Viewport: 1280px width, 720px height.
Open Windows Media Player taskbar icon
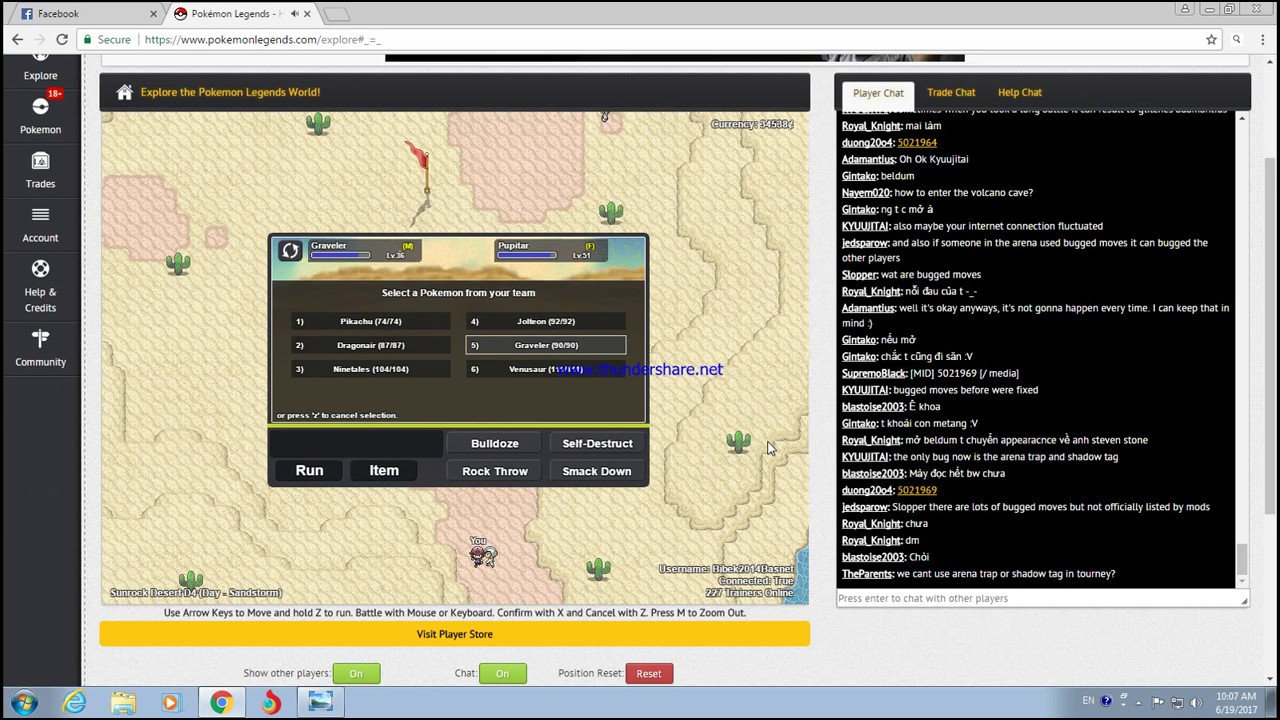[171, 703]
